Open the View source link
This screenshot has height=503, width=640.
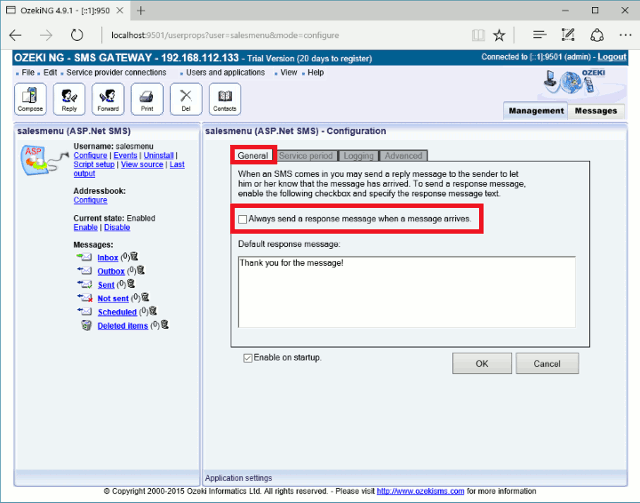(x=142, y=164)
